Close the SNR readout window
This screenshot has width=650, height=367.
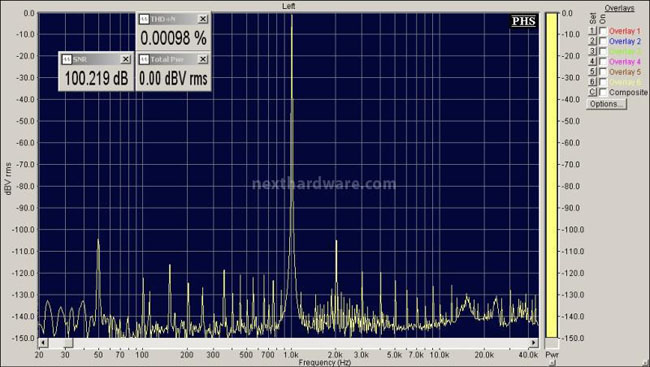[126, 60]
